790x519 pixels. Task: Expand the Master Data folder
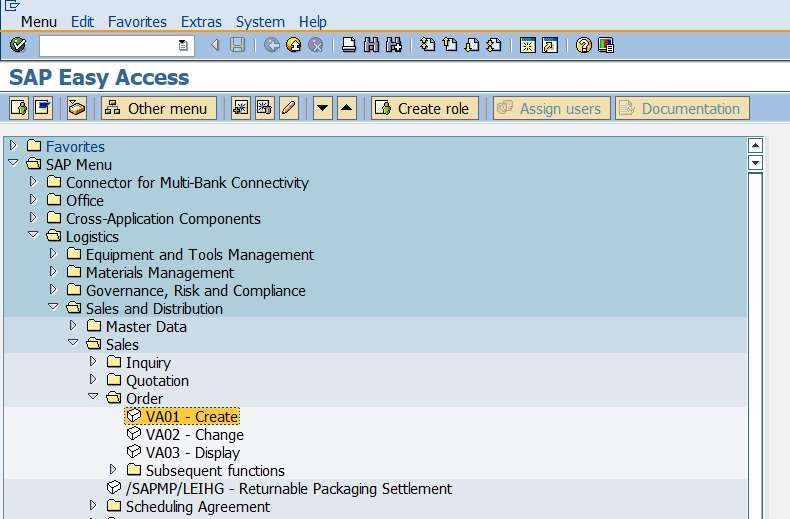[x=73, y=326]
